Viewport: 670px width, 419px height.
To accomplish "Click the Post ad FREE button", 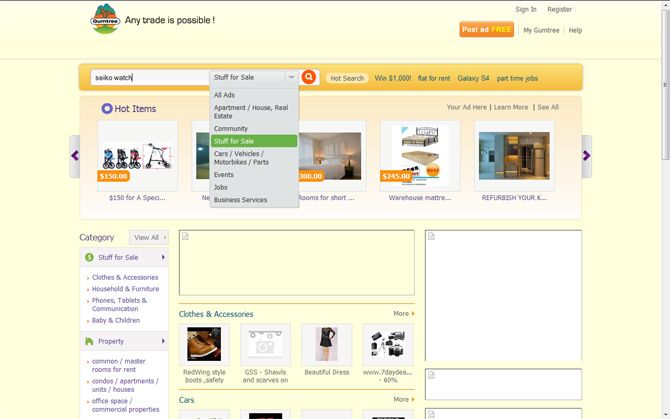I will [487, 29].
